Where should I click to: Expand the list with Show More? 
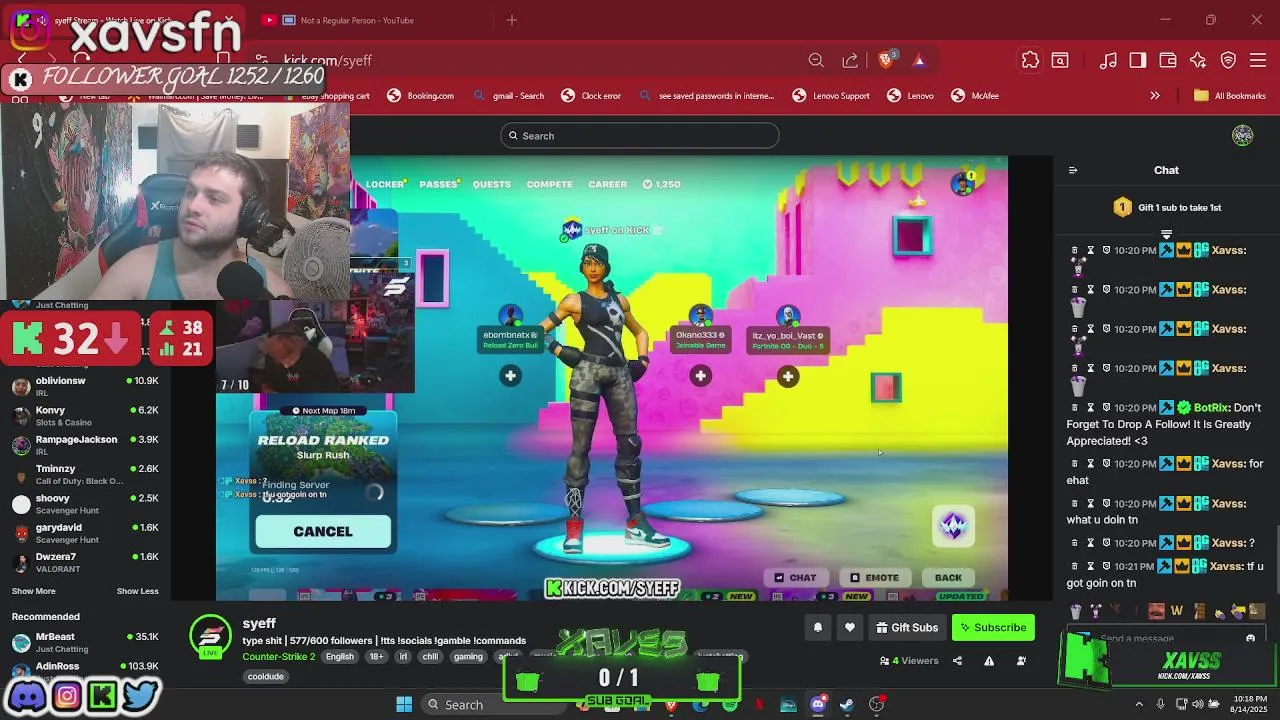34,591
